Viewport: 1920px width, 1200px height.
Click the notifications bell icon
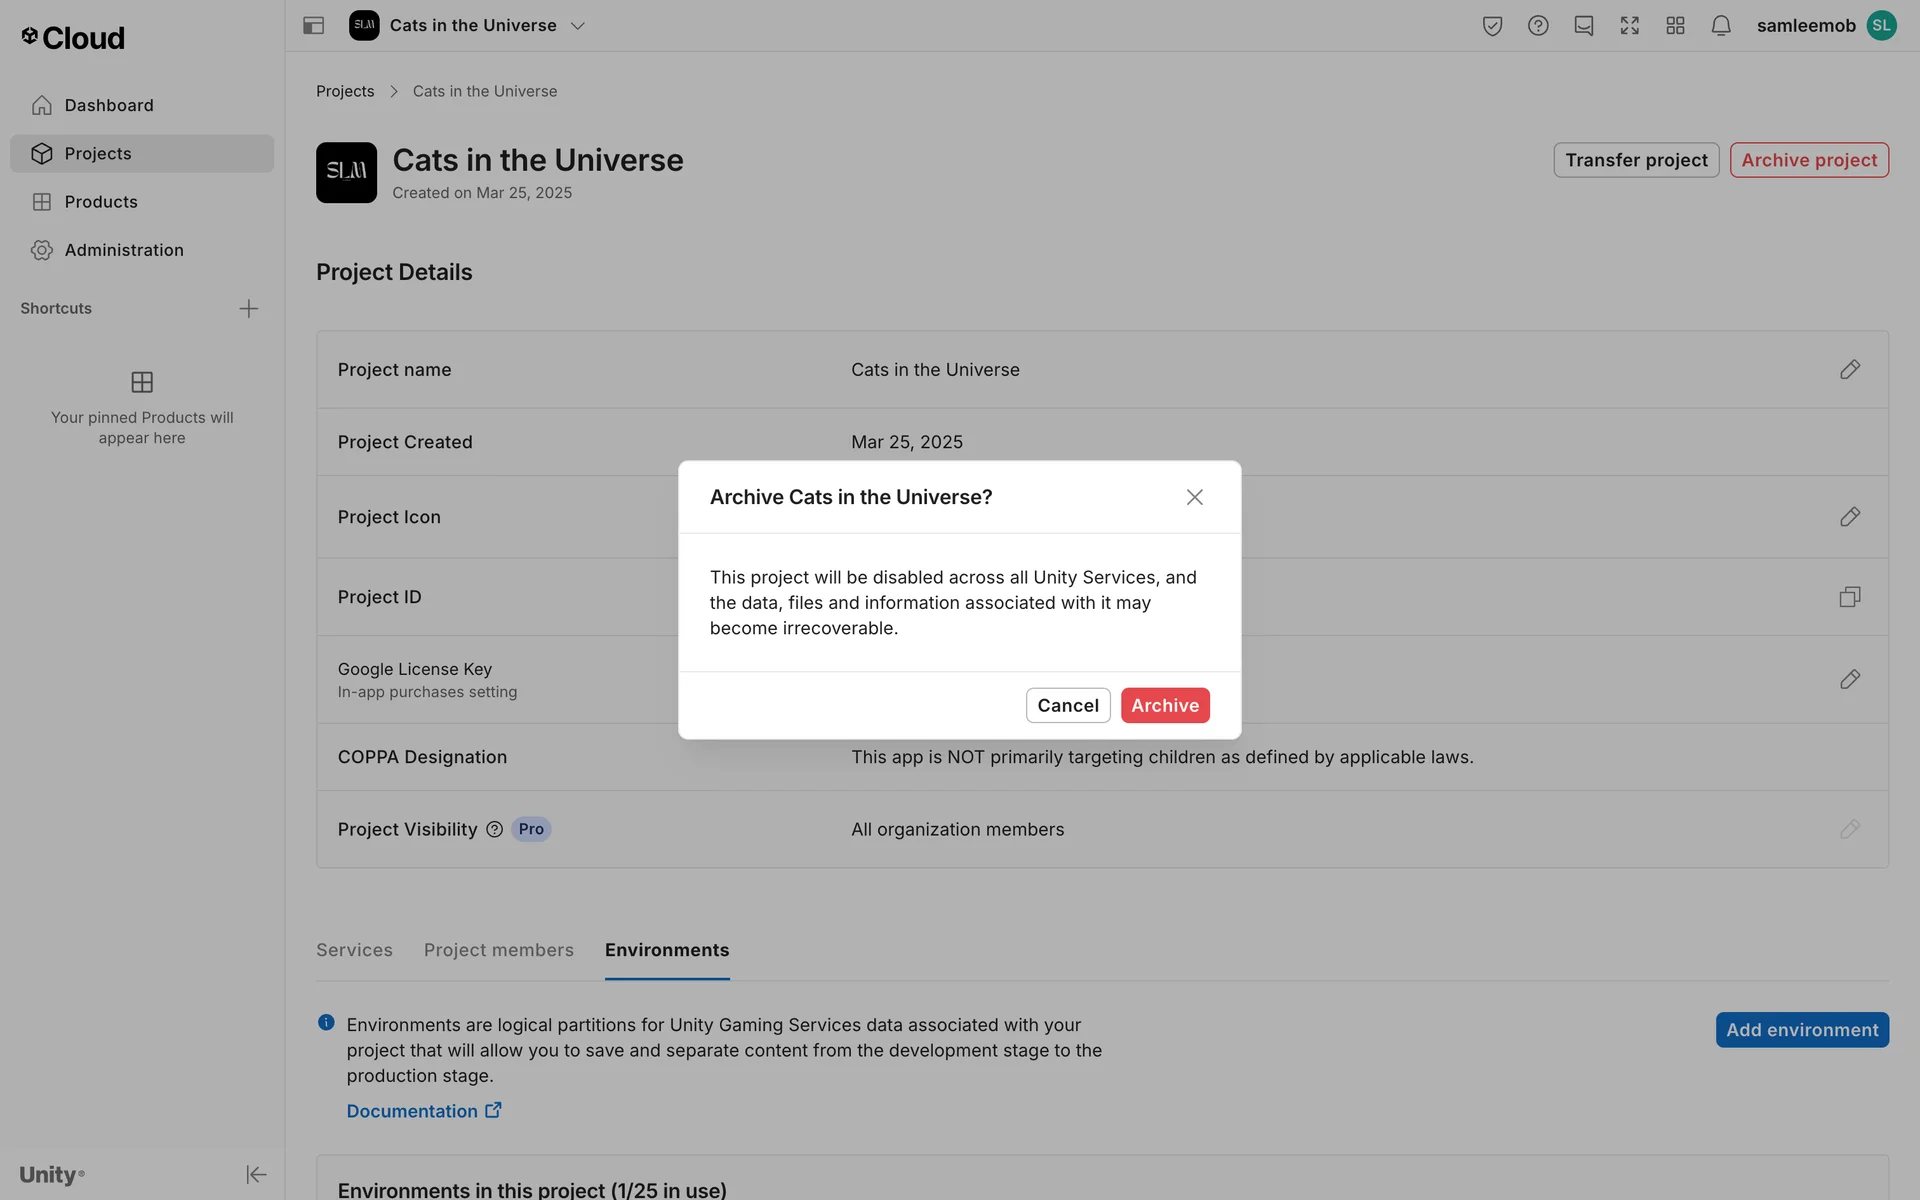pos(1720,26)
